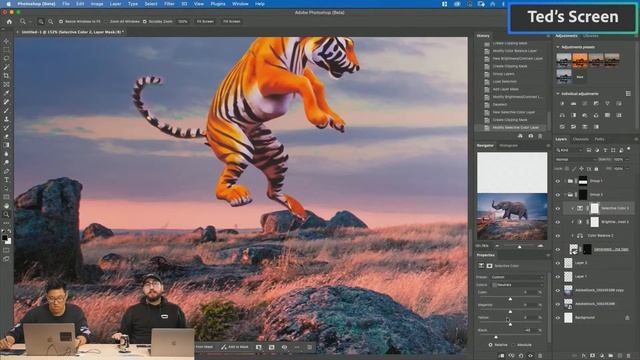Click More under adjustment presets

pos(580,76)
